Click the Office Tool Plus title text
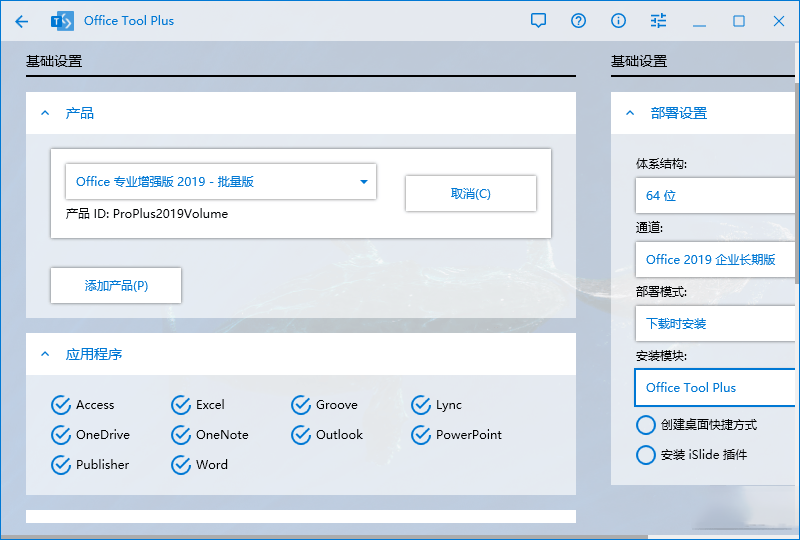 point(129,21)
